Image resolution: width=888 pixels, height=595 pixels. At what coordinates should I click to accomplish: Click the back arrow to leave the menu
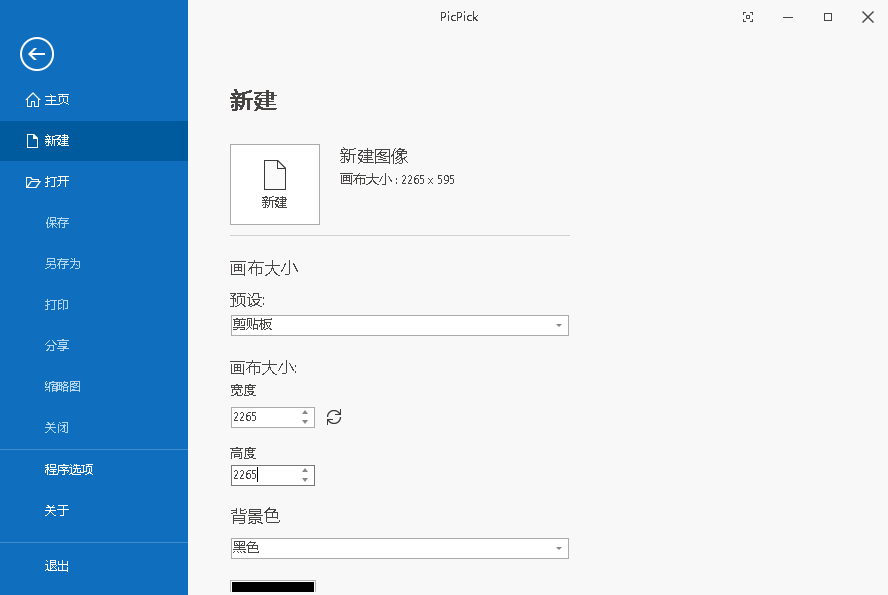pyautogui.click(x=36, y=54)
